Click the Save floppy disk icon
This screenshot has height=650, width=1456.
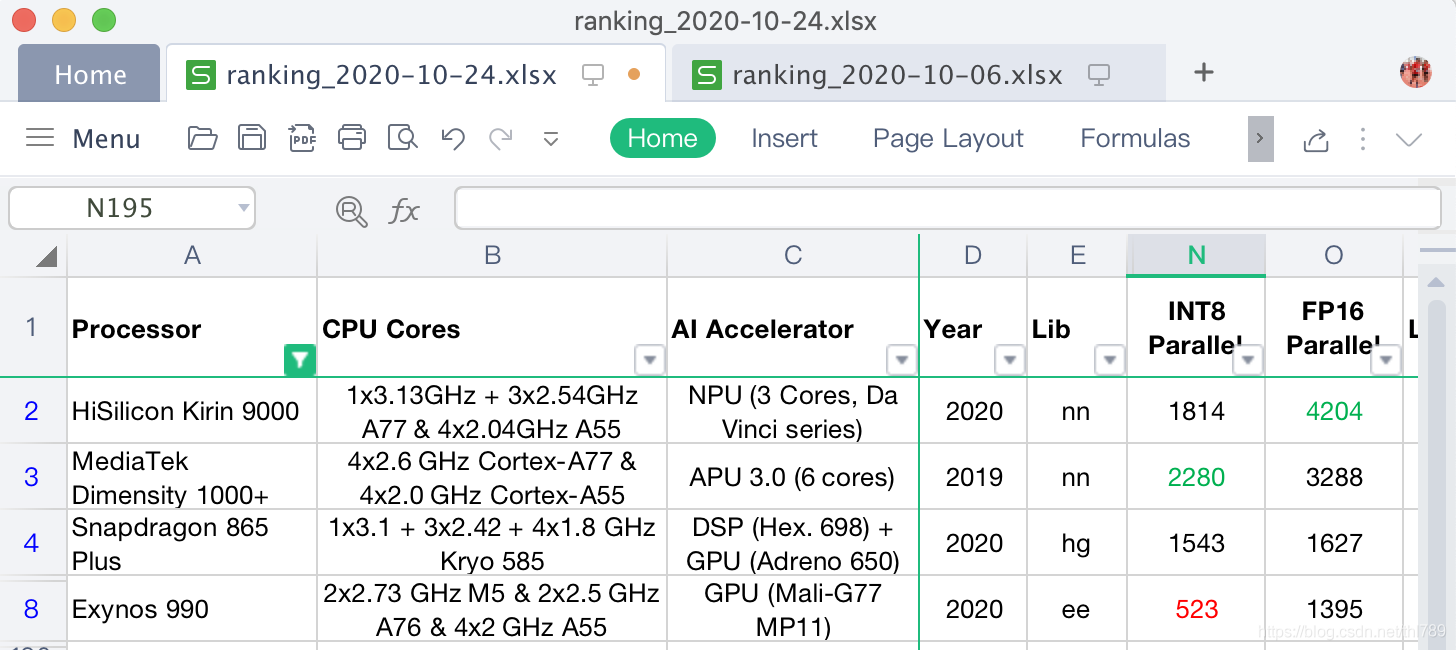[x=252, y=138]
